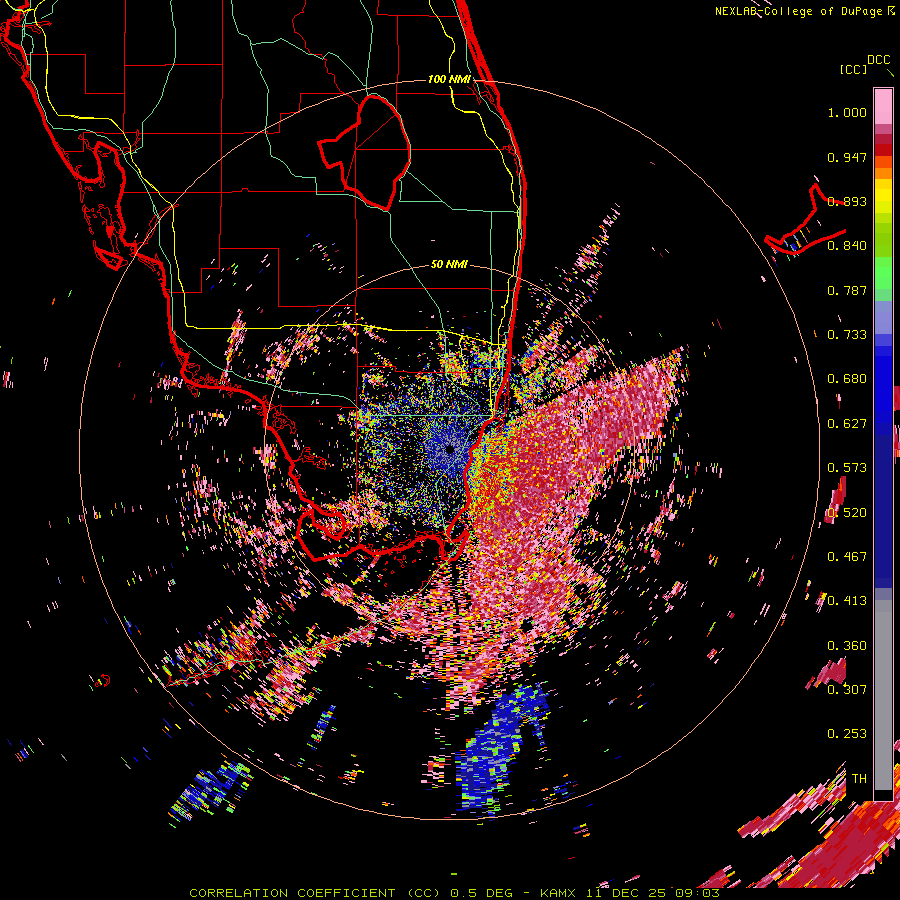Click the black radar site dot at center
Image resolution: width=900 pixels, height=900 pixels.
(450, 449)
